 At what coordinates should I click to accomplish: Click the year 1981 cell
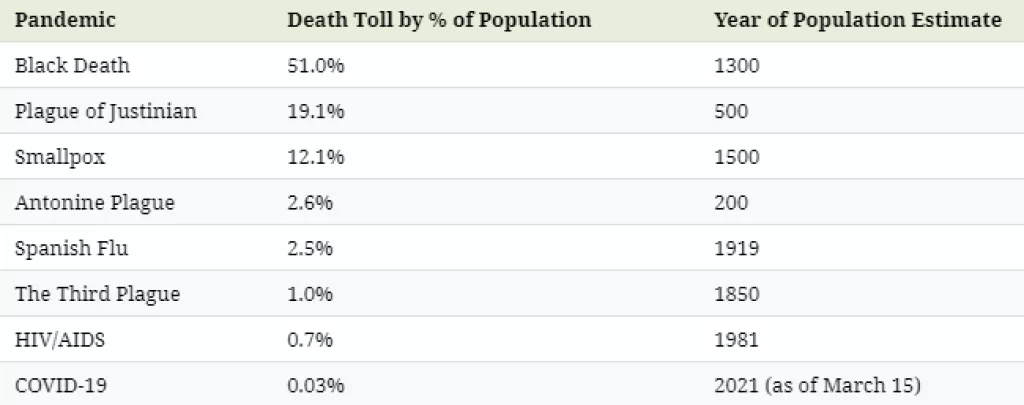click(737, 340)
